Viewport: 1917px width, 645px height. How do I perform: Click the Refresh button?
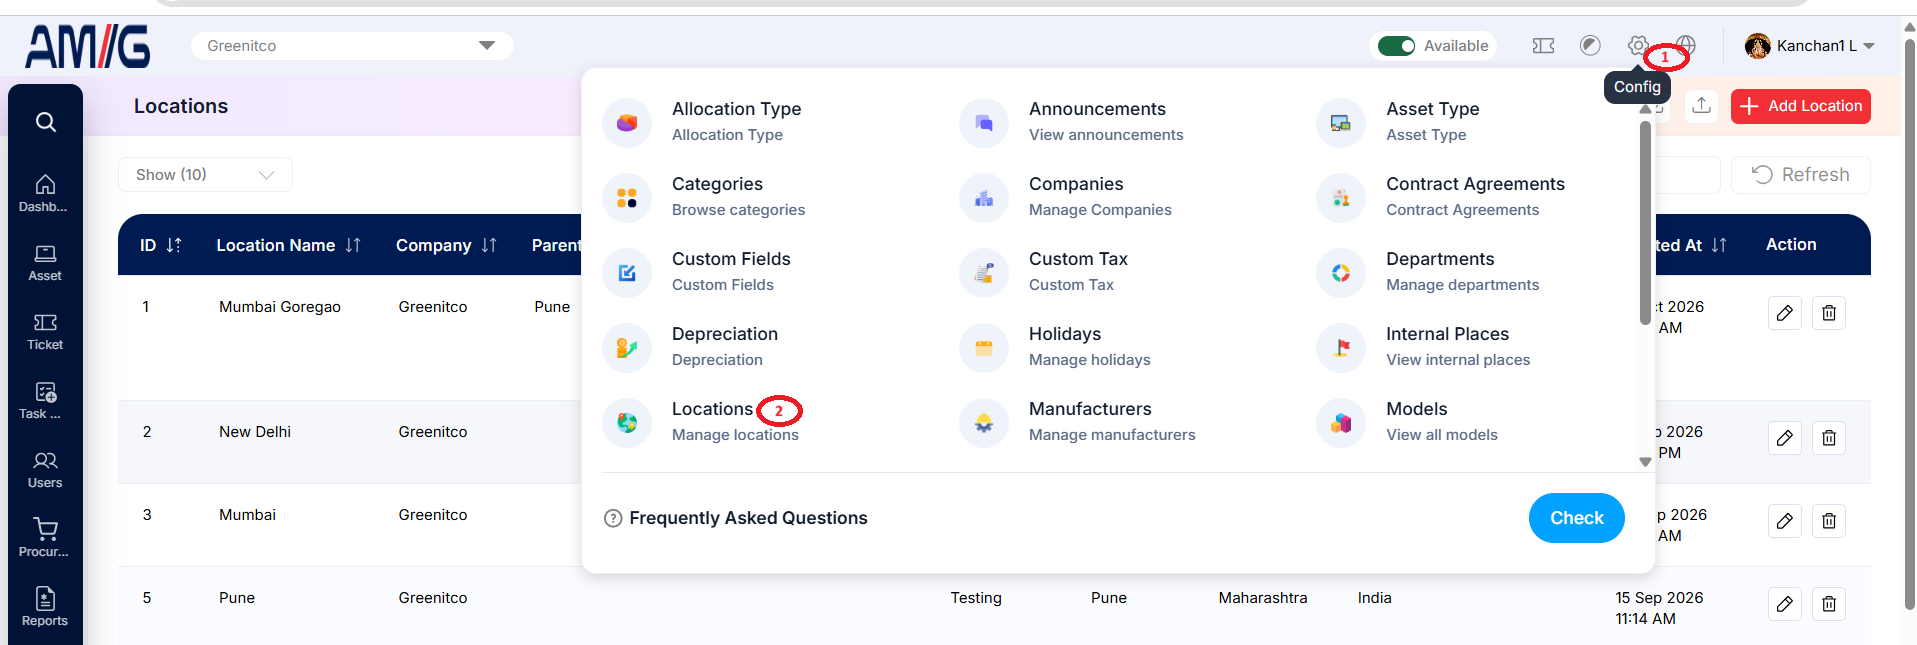1801,175
